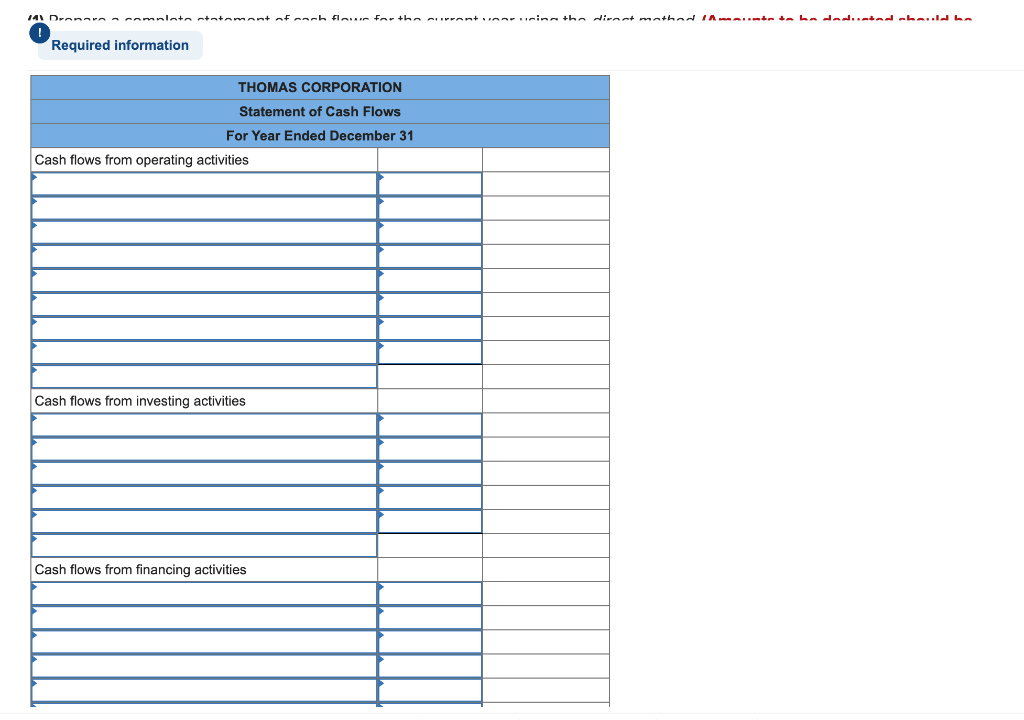Open last line-item dropdown directly above financing activities
The image size is (1024, 720).
tap(204, 546)
